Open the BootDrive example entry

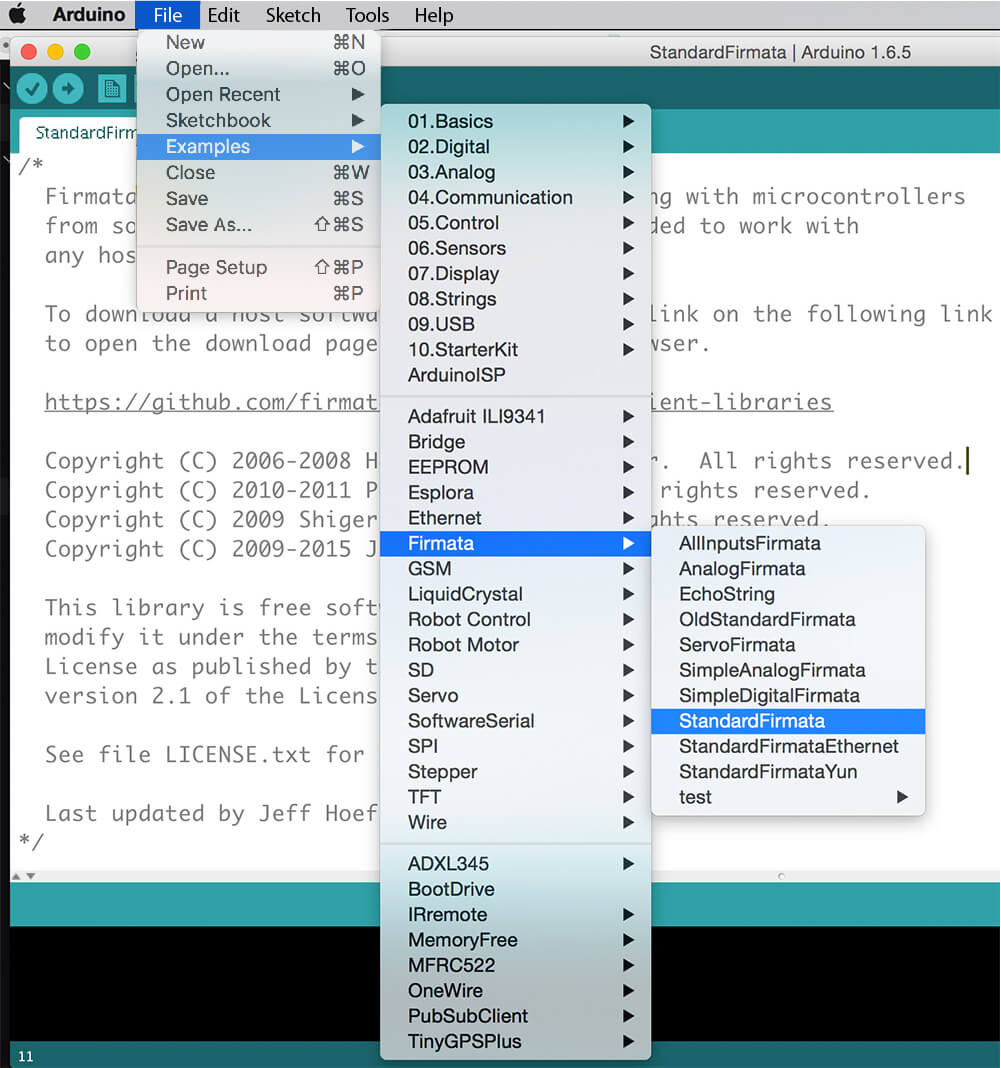pos(451,889)
